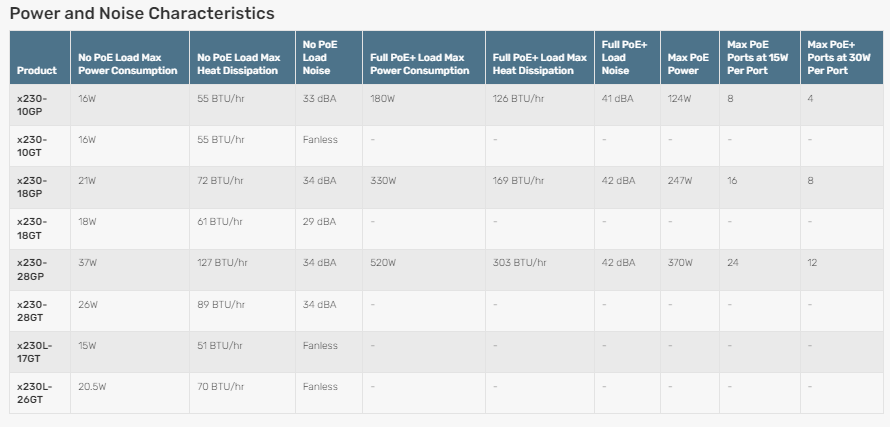Click the Product column header
This screenshot has width=890, height=427.
point(37,70)
